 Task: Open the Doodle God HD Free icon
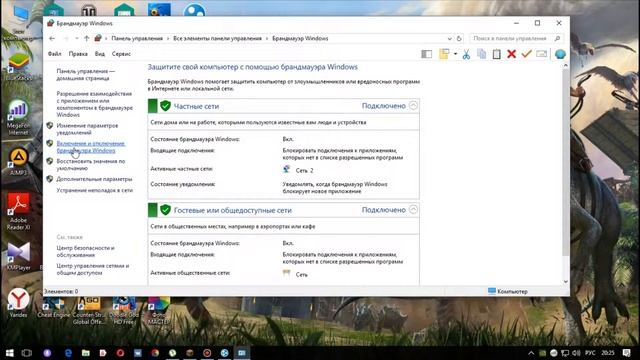coord(124,311)
